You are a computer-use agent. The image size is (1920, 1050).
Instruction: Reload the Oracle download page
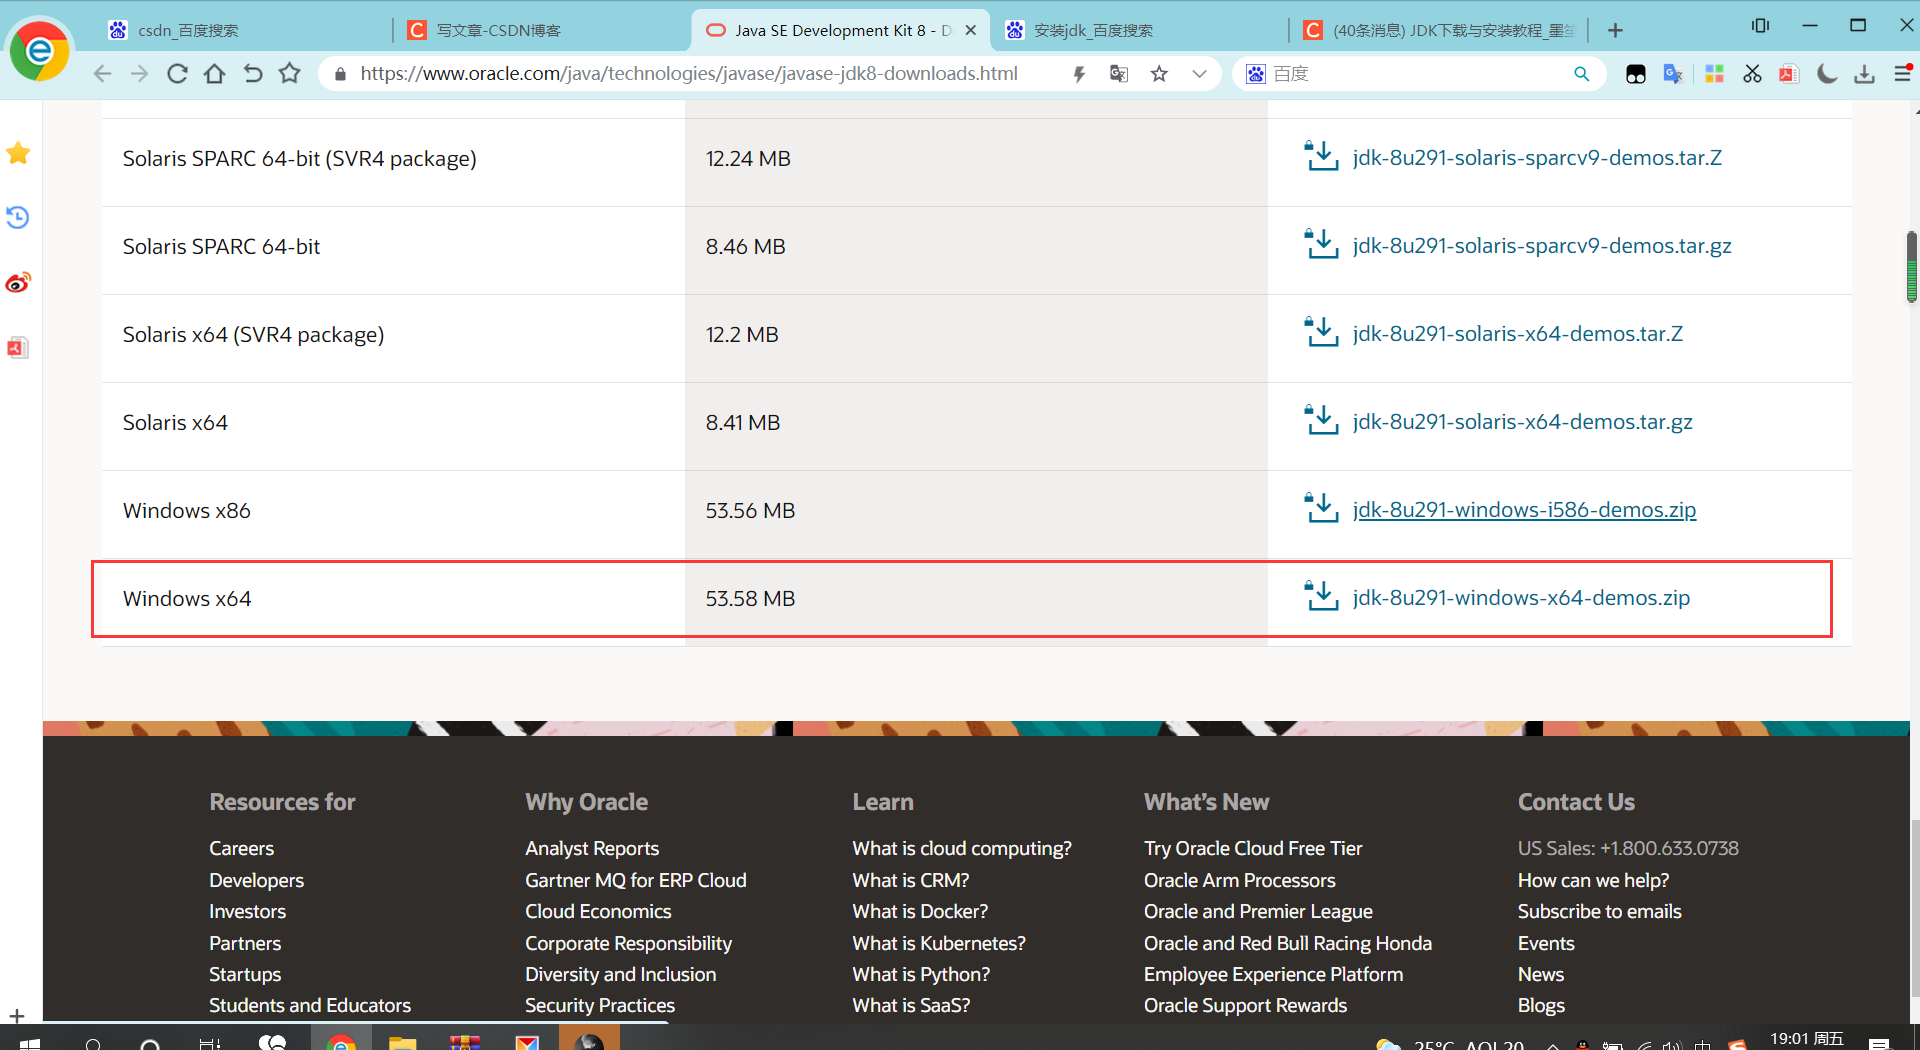point(177,74)
